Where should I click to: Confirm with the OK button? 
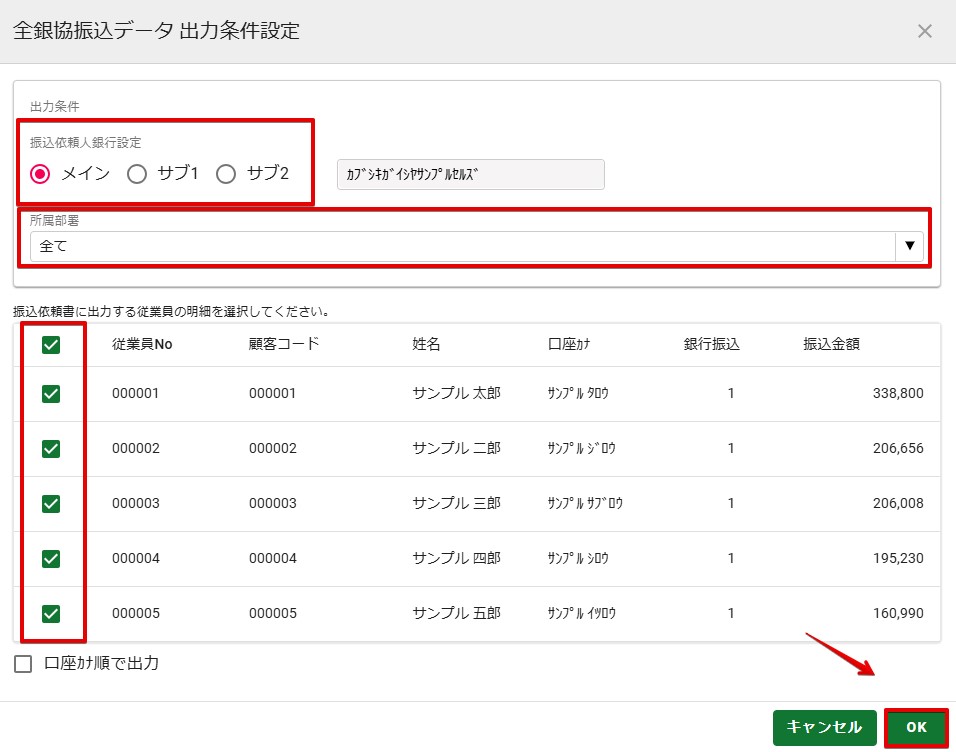point(916,728)
